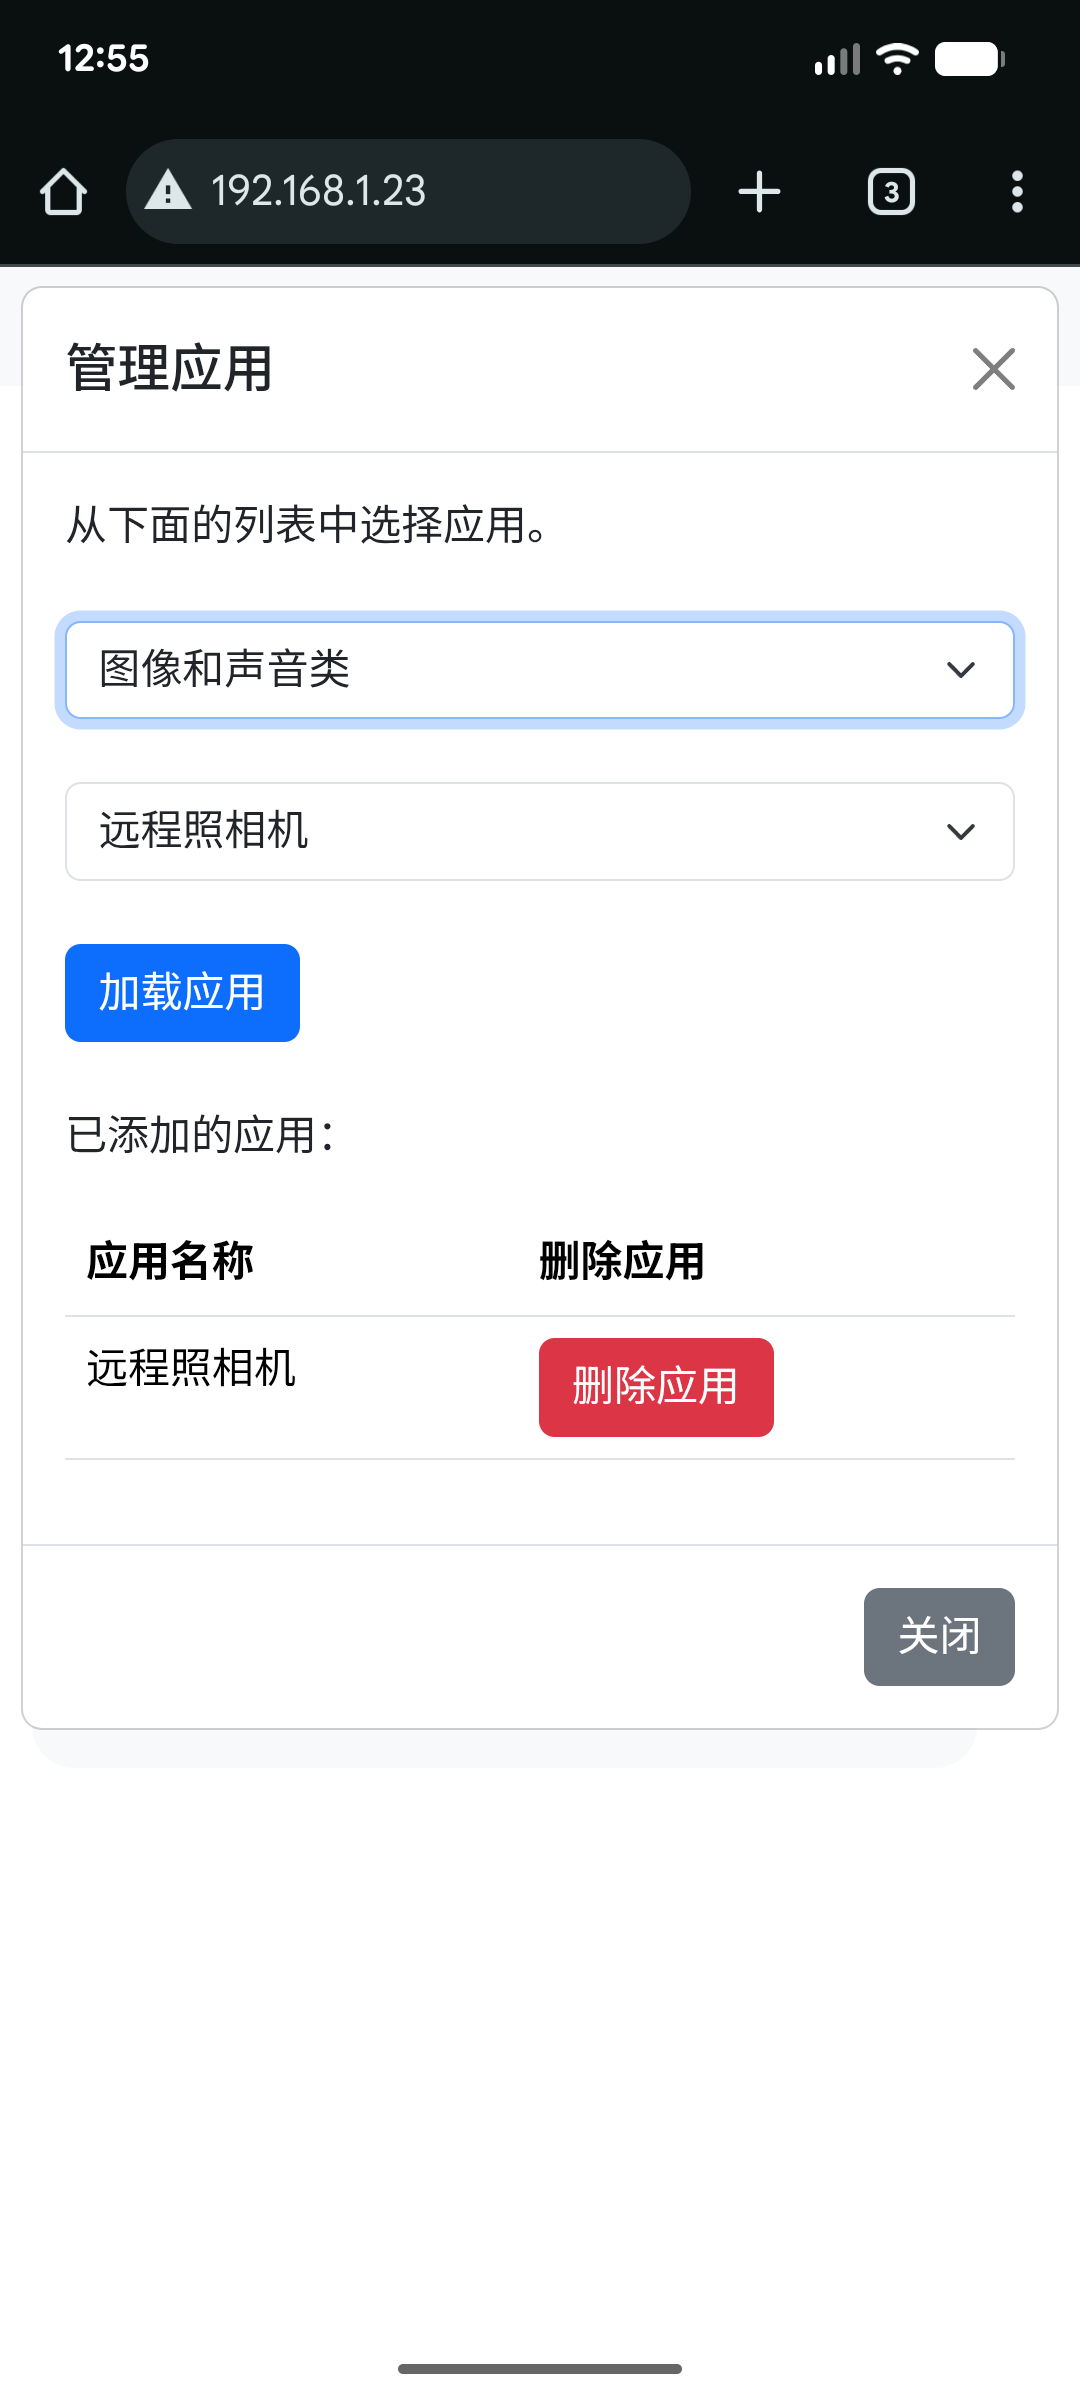
Task: Expand the 图像和声音类 category dropdown
Action: point(540,670)
